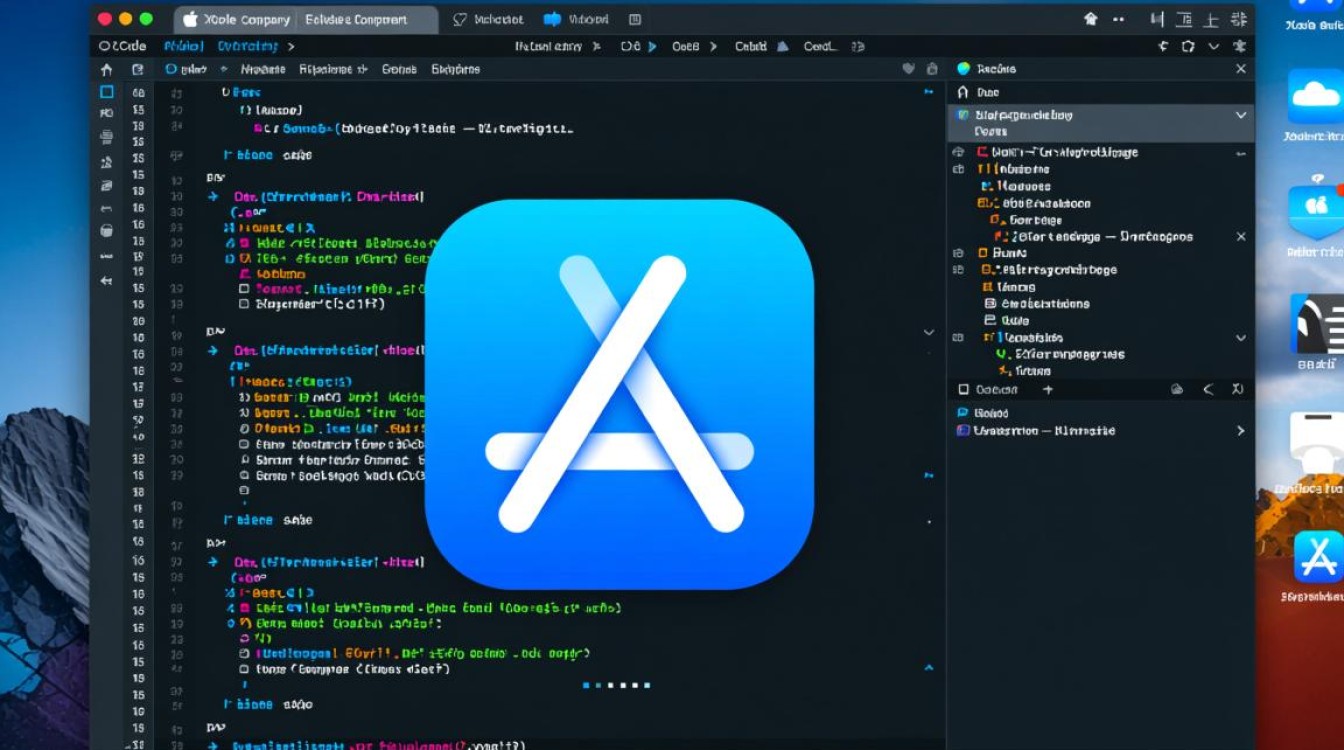Select the home icon row in the right panel
This screenshot has width=1344, height=750.
click(1100, 92)
